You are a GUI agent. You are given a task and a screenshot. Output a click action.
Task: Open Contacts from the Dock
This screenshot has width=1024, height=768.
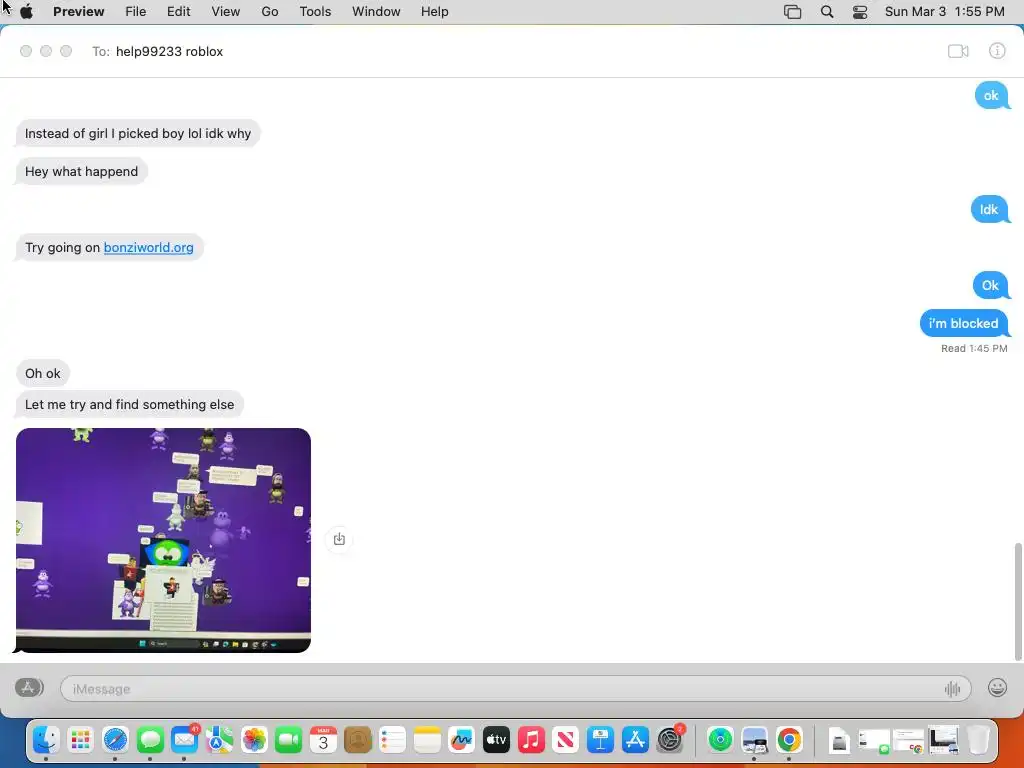(x=358, y=740)
